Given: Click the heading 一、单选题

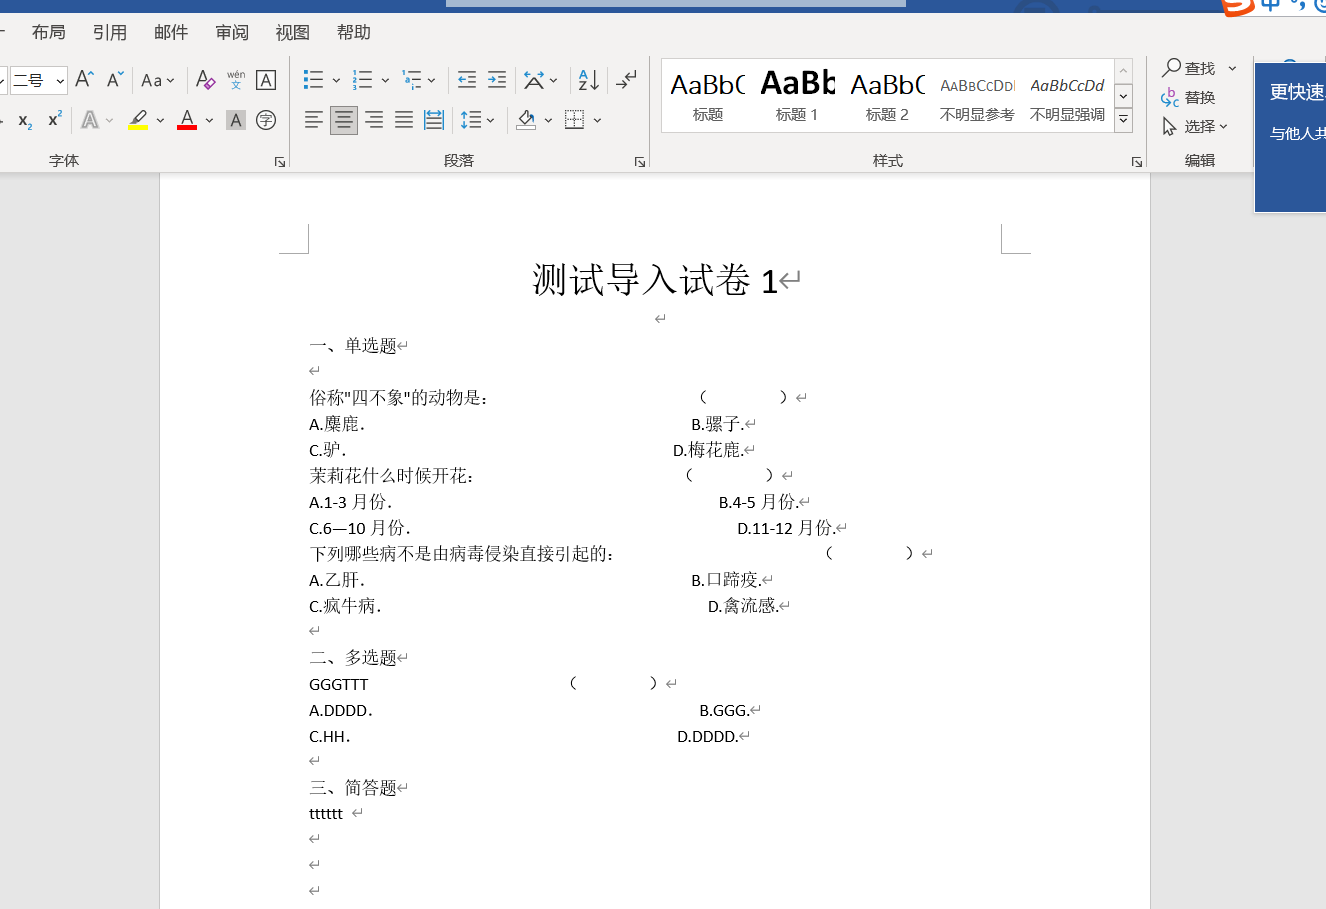Looking at the screenshot, I should pyautogui.click(x=353, y=346).
